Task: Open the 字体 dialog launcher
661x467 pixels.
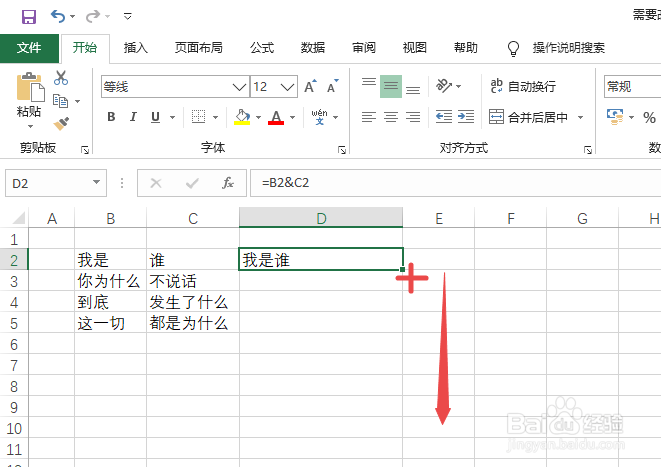Action: 342,150
